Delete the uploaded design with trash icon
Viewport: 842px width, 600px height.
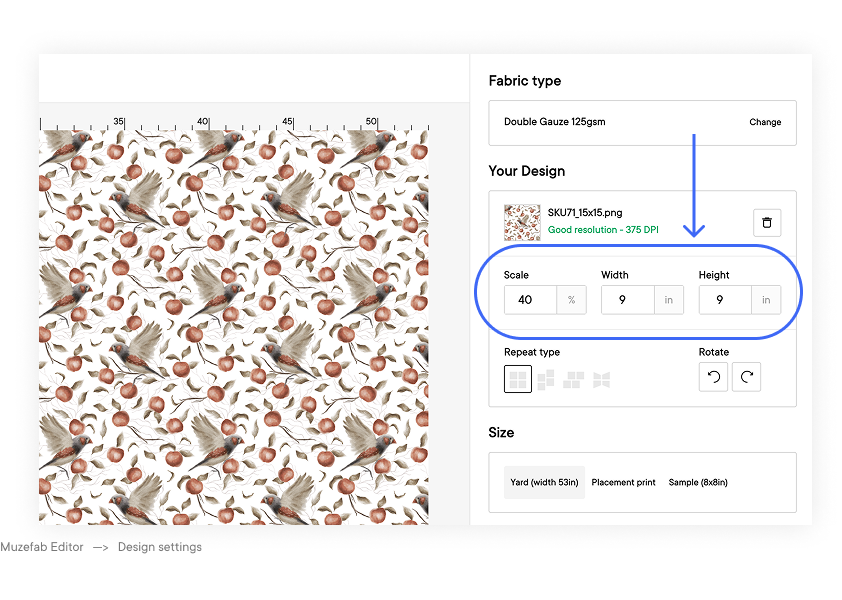coord(766,222)
